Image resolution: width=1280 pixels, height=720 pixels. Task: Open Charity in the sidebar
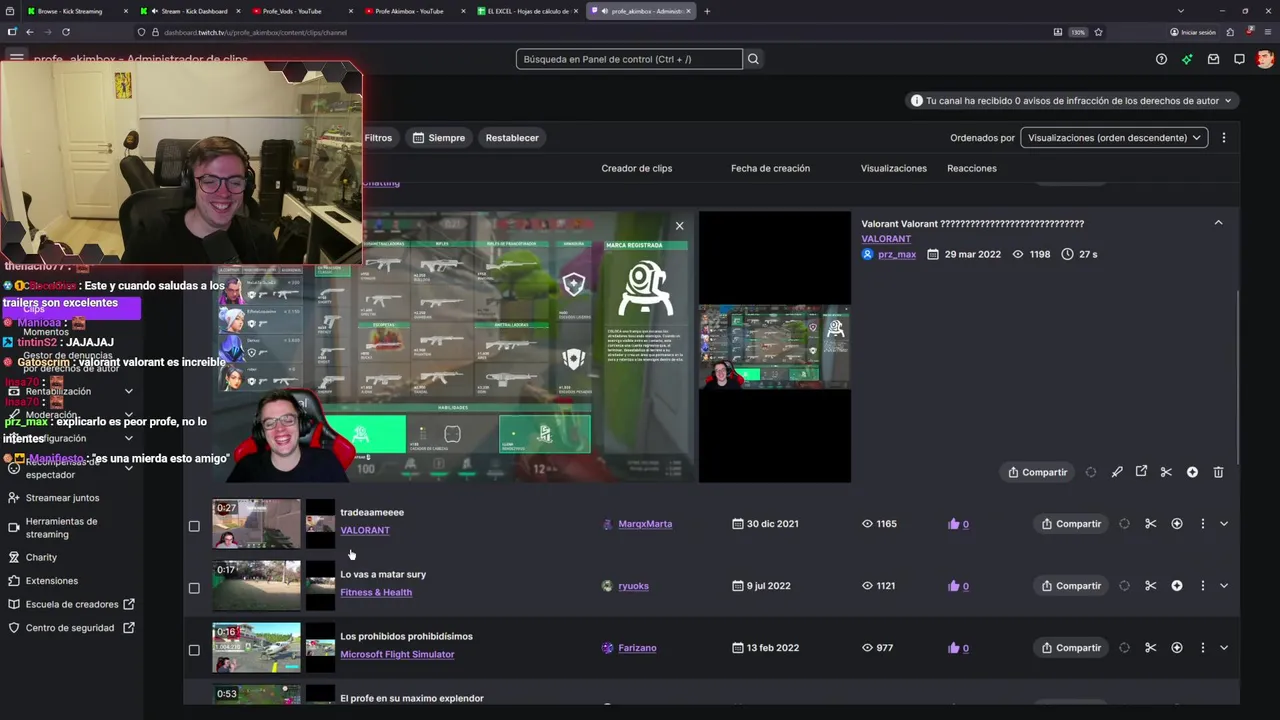click(41, 557)
